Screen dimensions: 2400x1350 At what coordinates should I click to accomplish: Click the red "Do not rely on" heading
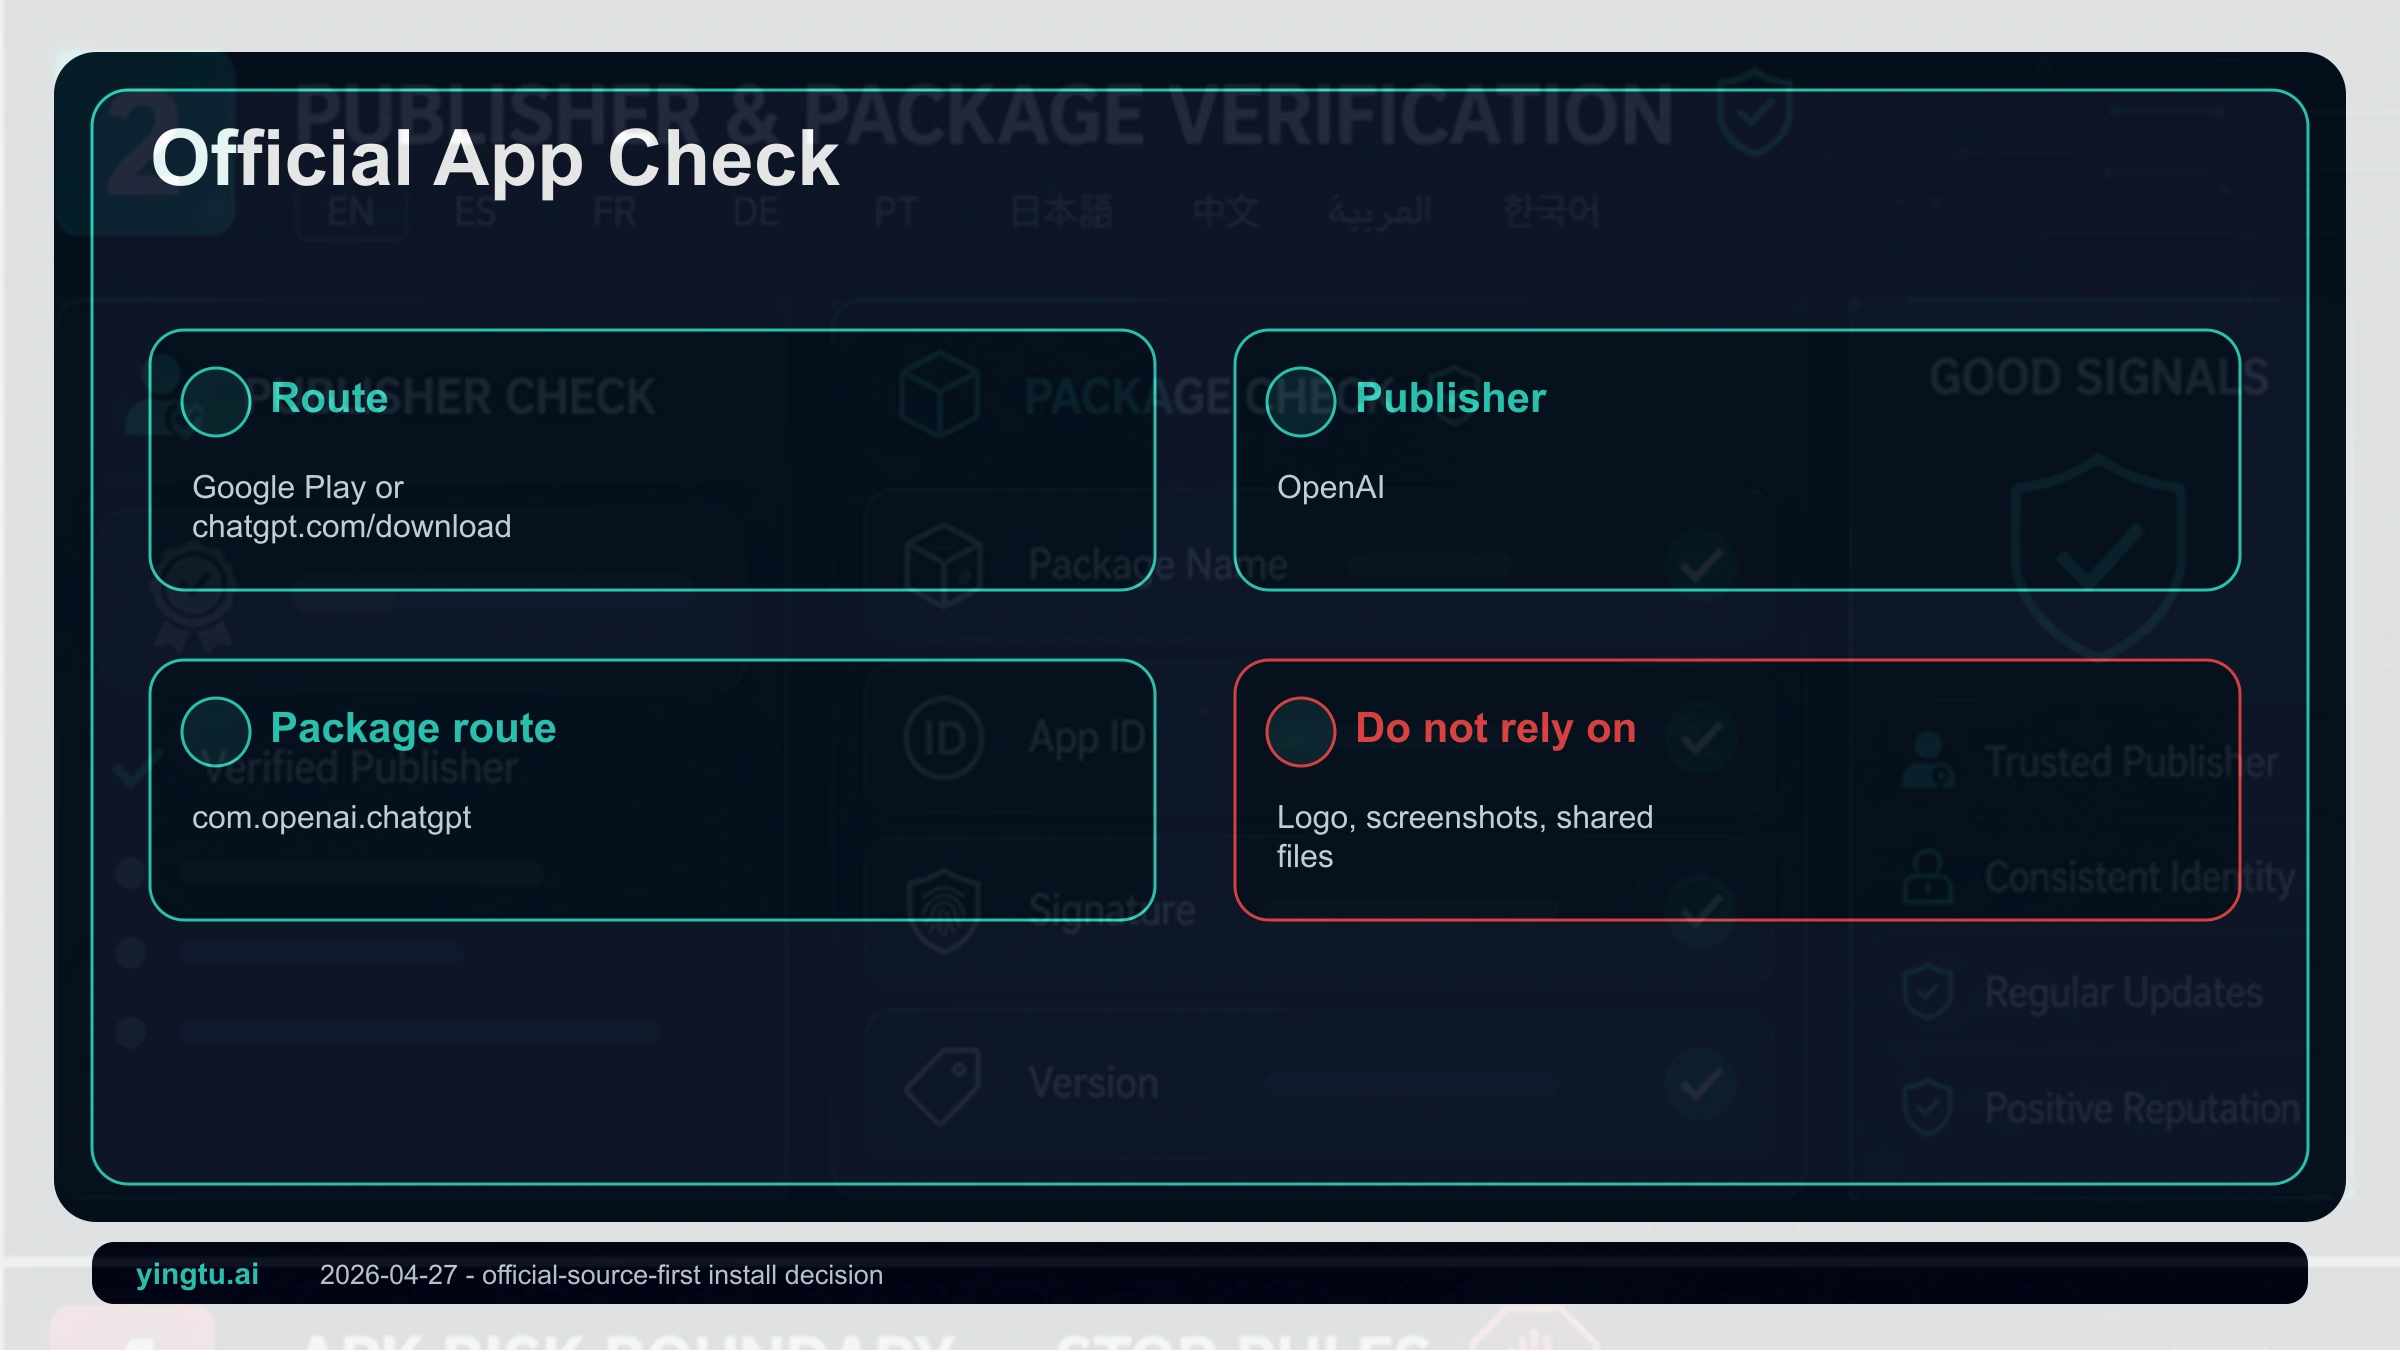click(1495, 729)
